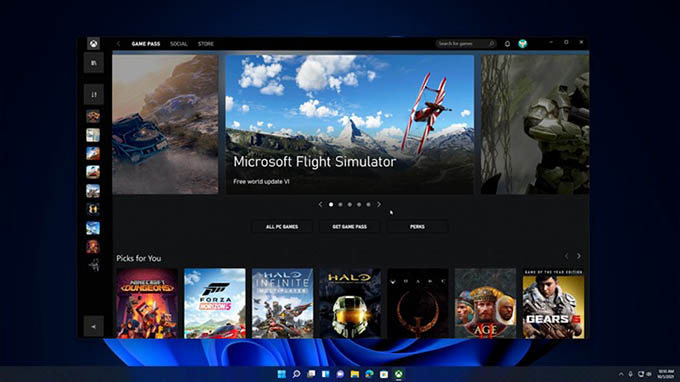Select the fifth carousel page dot
The width and height of the screenshot is (680, 382).
pos(368,204)
